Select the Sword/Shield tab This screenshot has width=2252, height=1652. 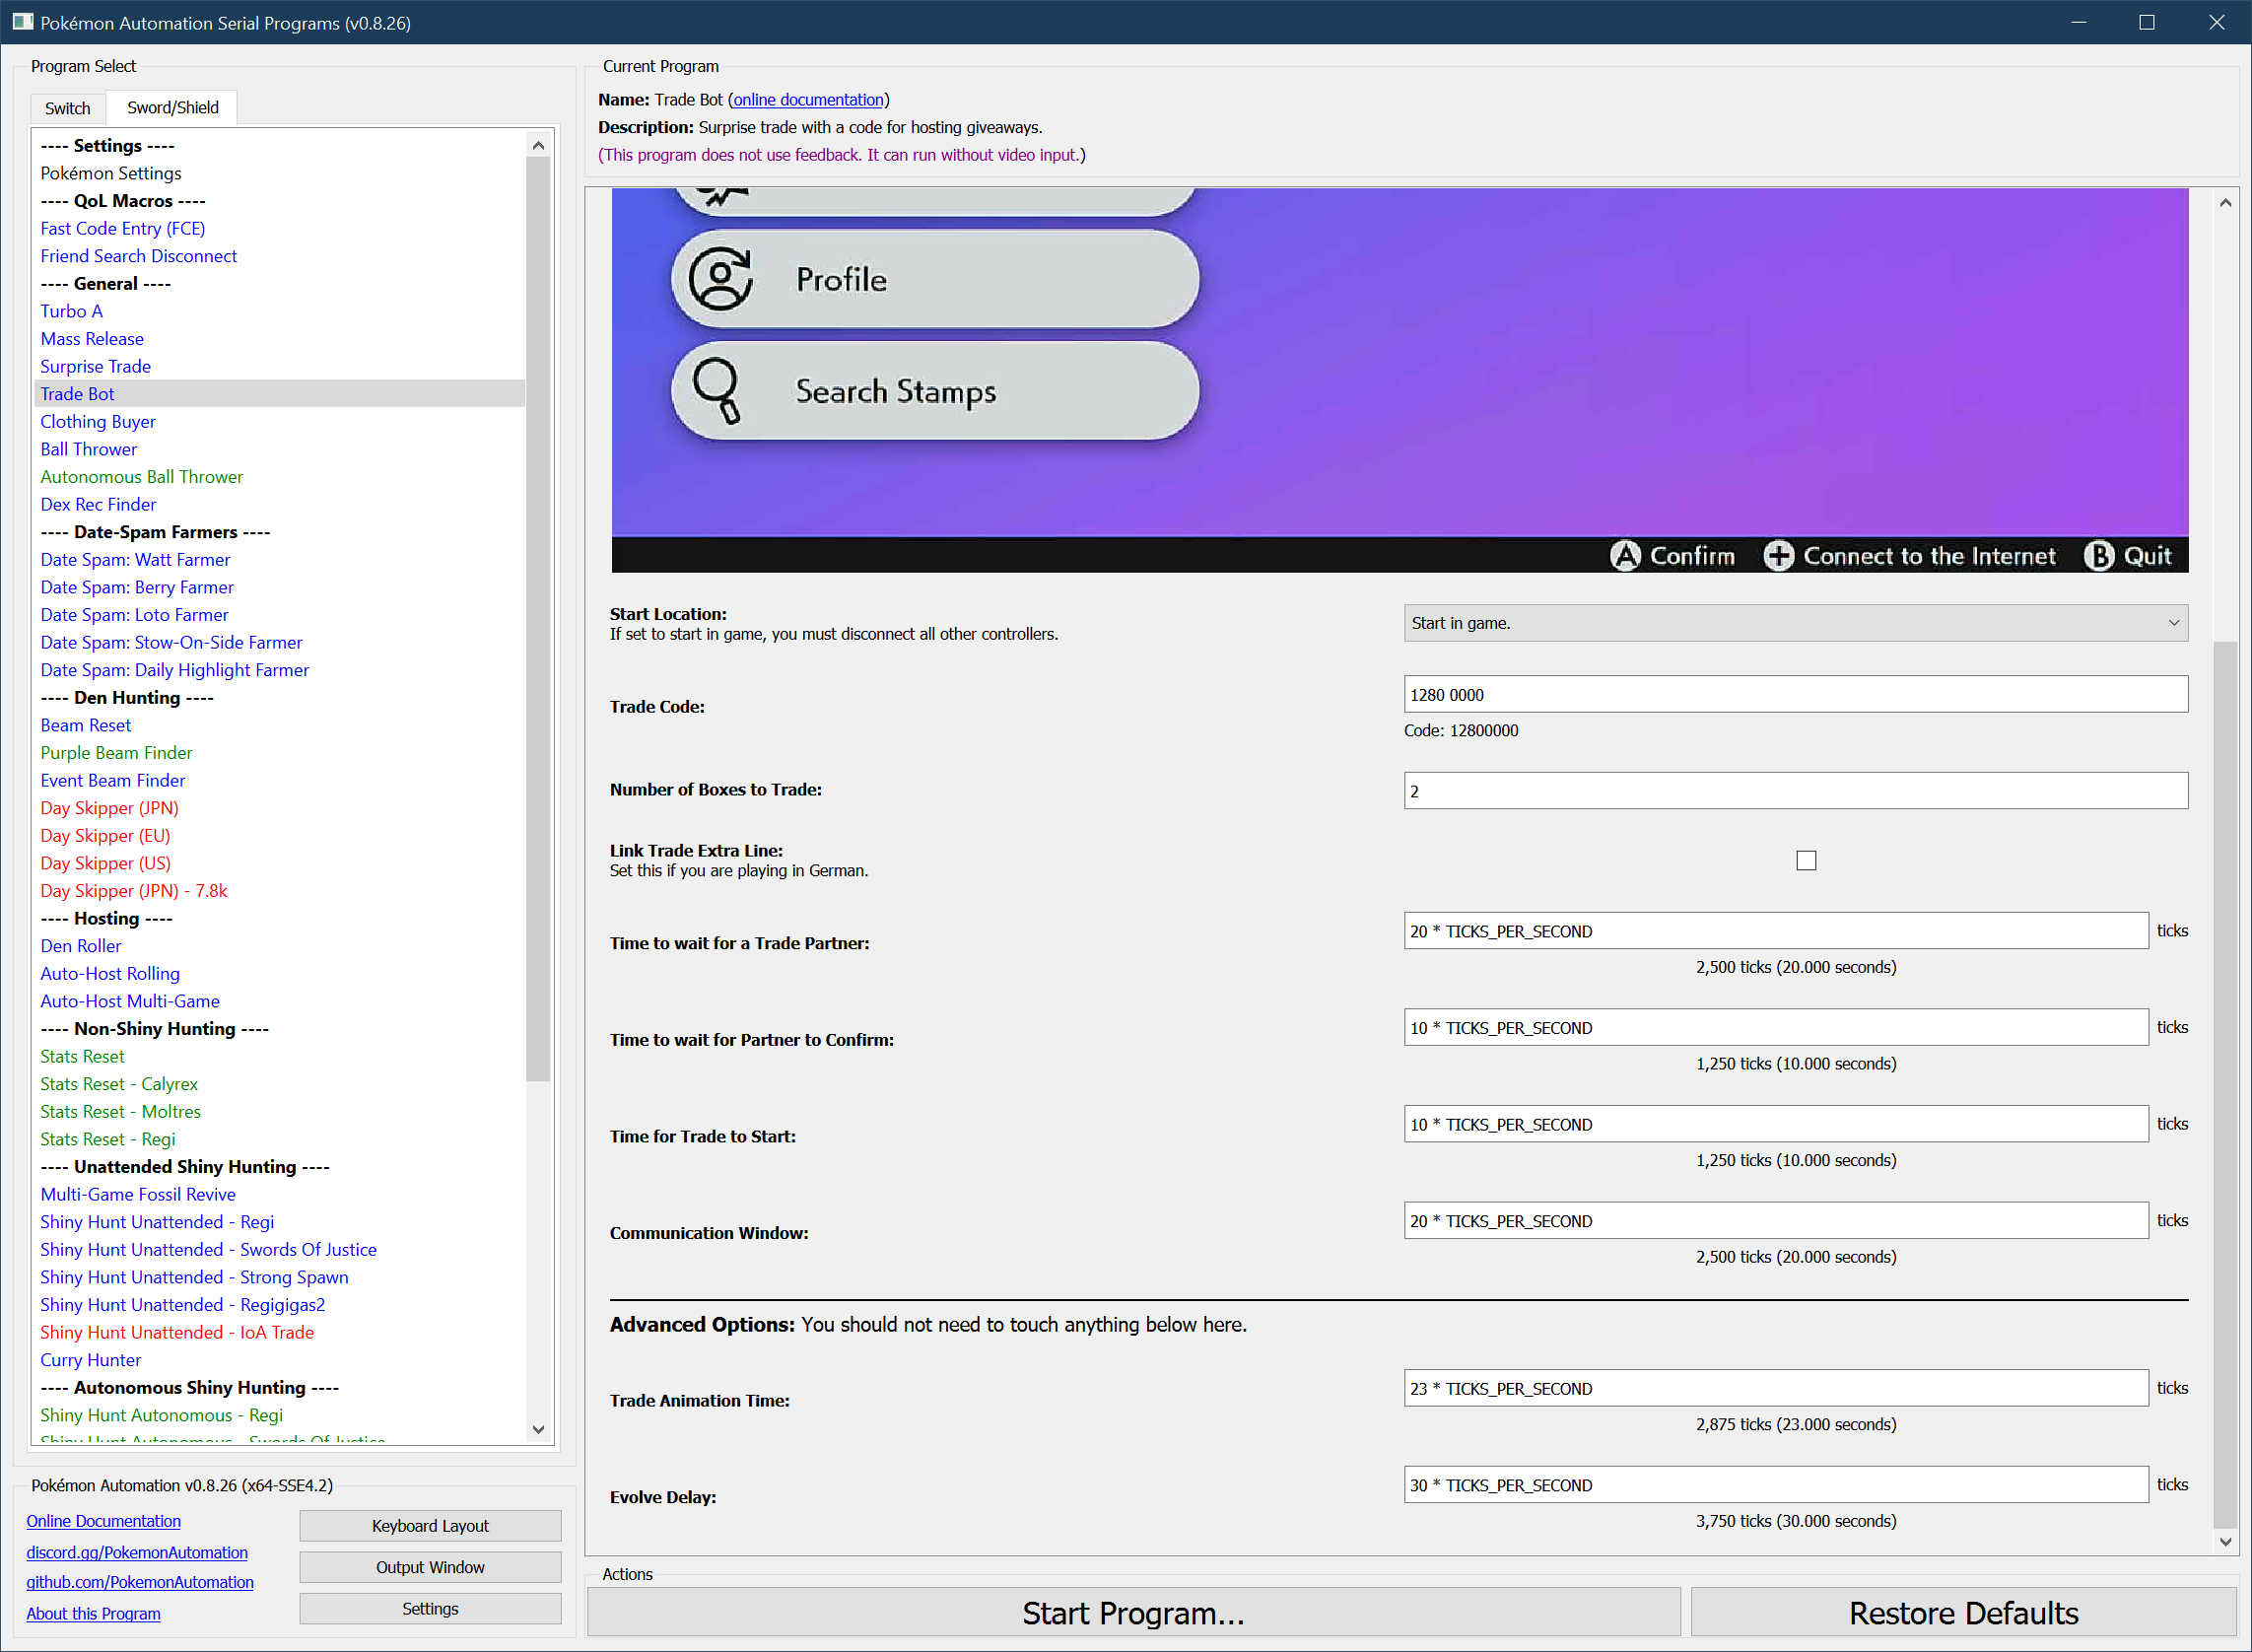click(172, 108)
